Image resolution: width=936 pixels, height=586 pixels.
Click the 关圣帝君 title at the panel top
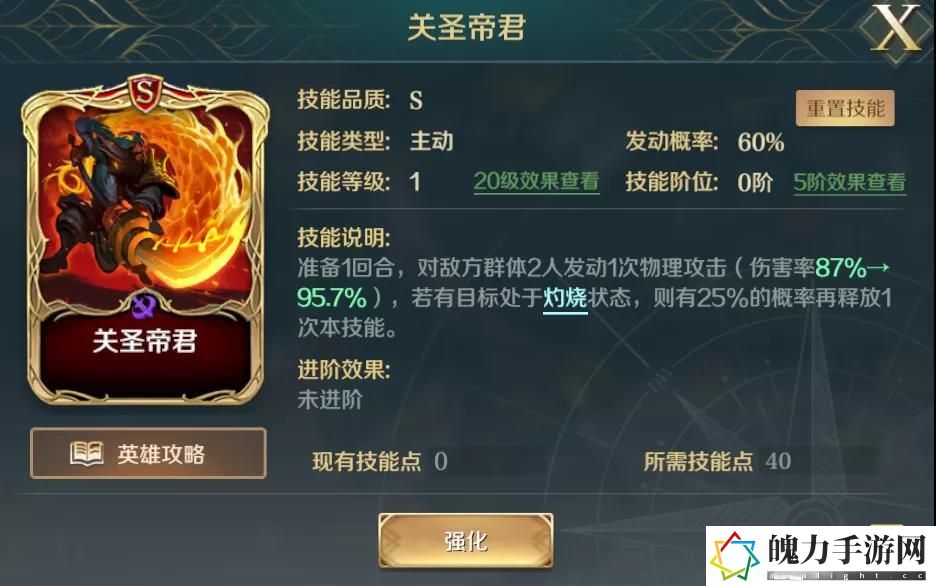(x=466, y=27)
